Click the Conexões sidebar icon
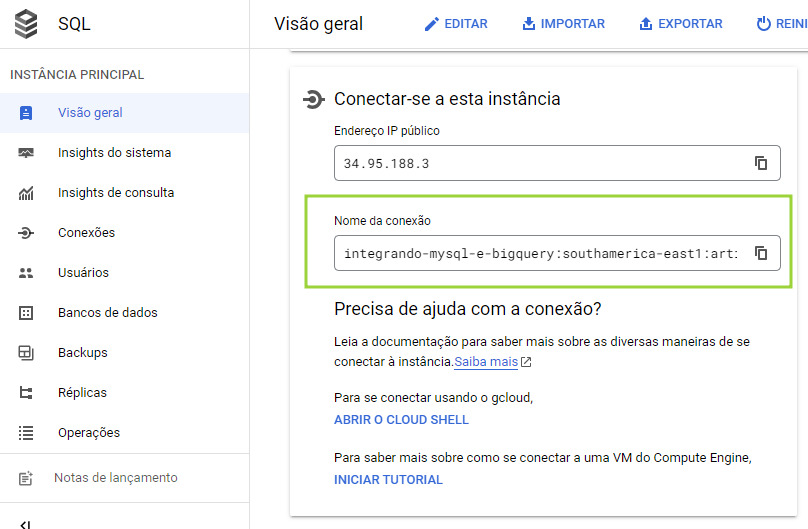Viewport: 808px width, 529px height. coord(26,233)
